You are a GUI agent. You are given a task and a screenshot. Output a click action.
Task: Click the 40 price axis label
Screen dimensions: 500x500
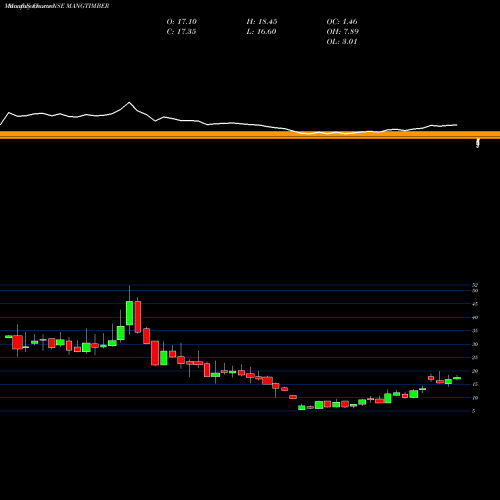[475, 317]
